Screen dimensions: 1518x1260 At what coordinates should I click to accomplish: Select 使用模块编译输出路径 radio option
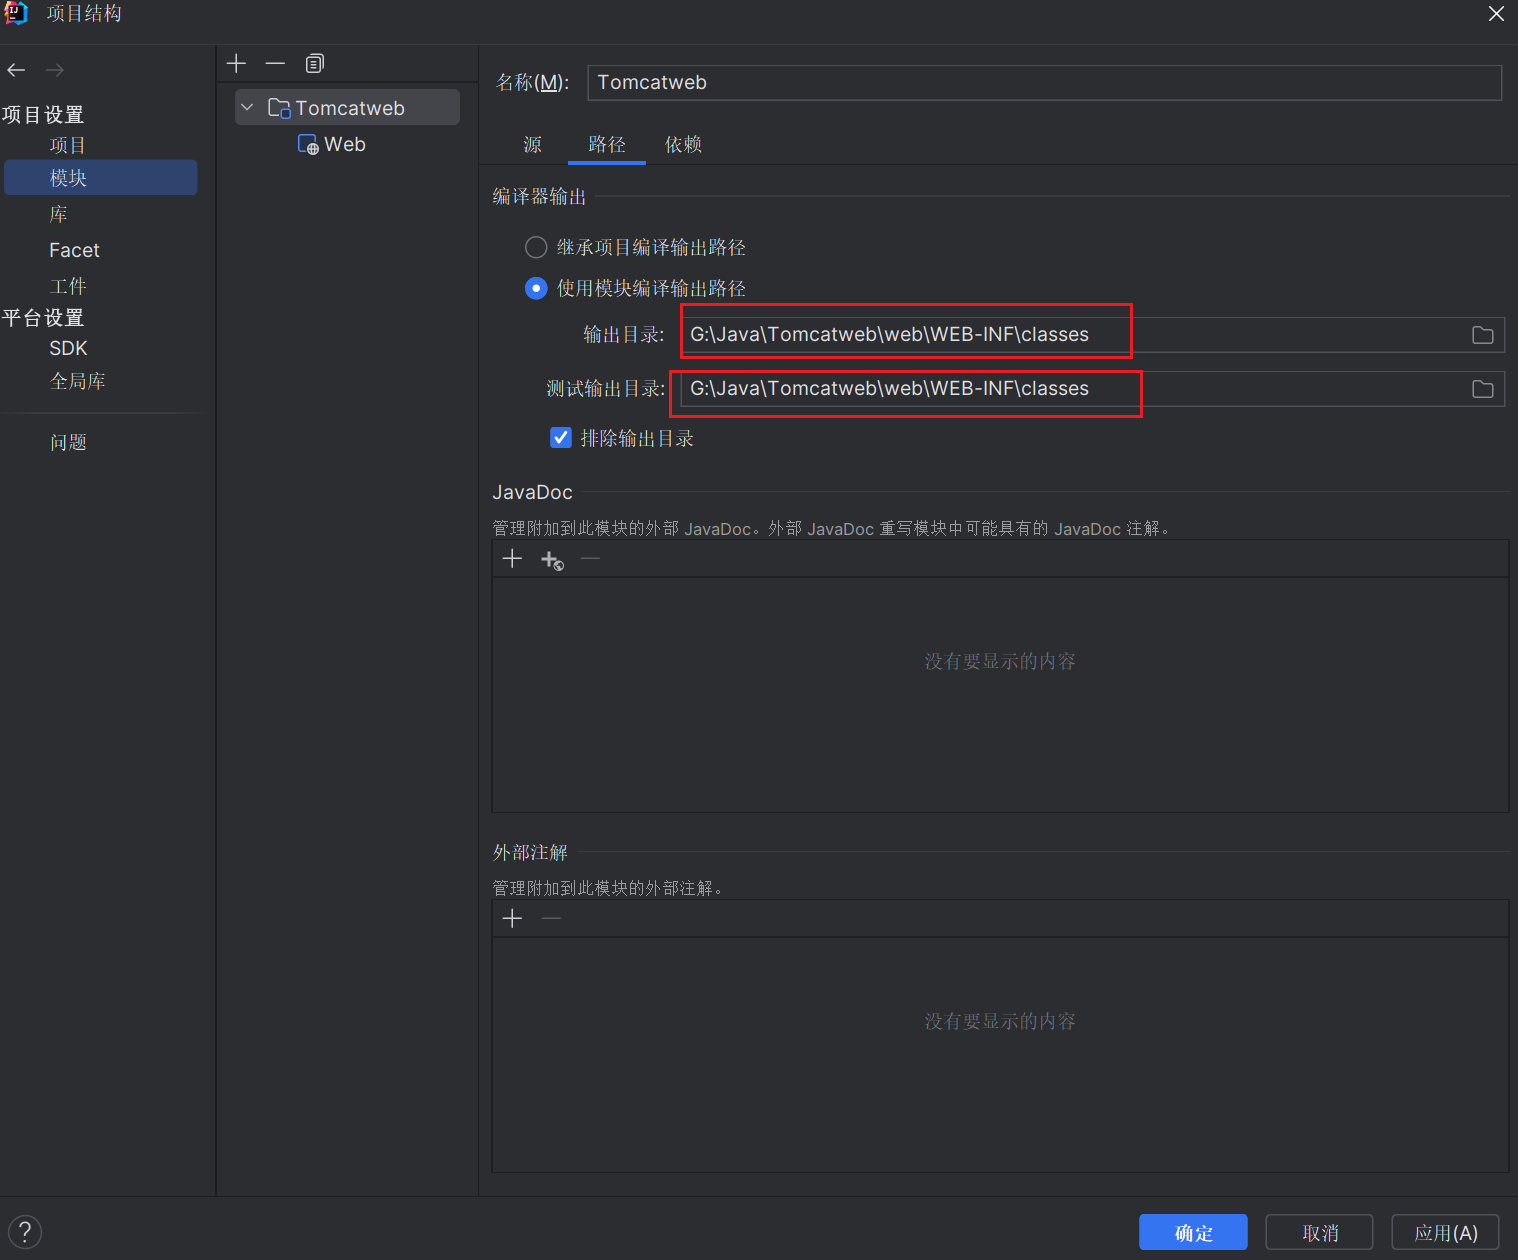point(536,288)
